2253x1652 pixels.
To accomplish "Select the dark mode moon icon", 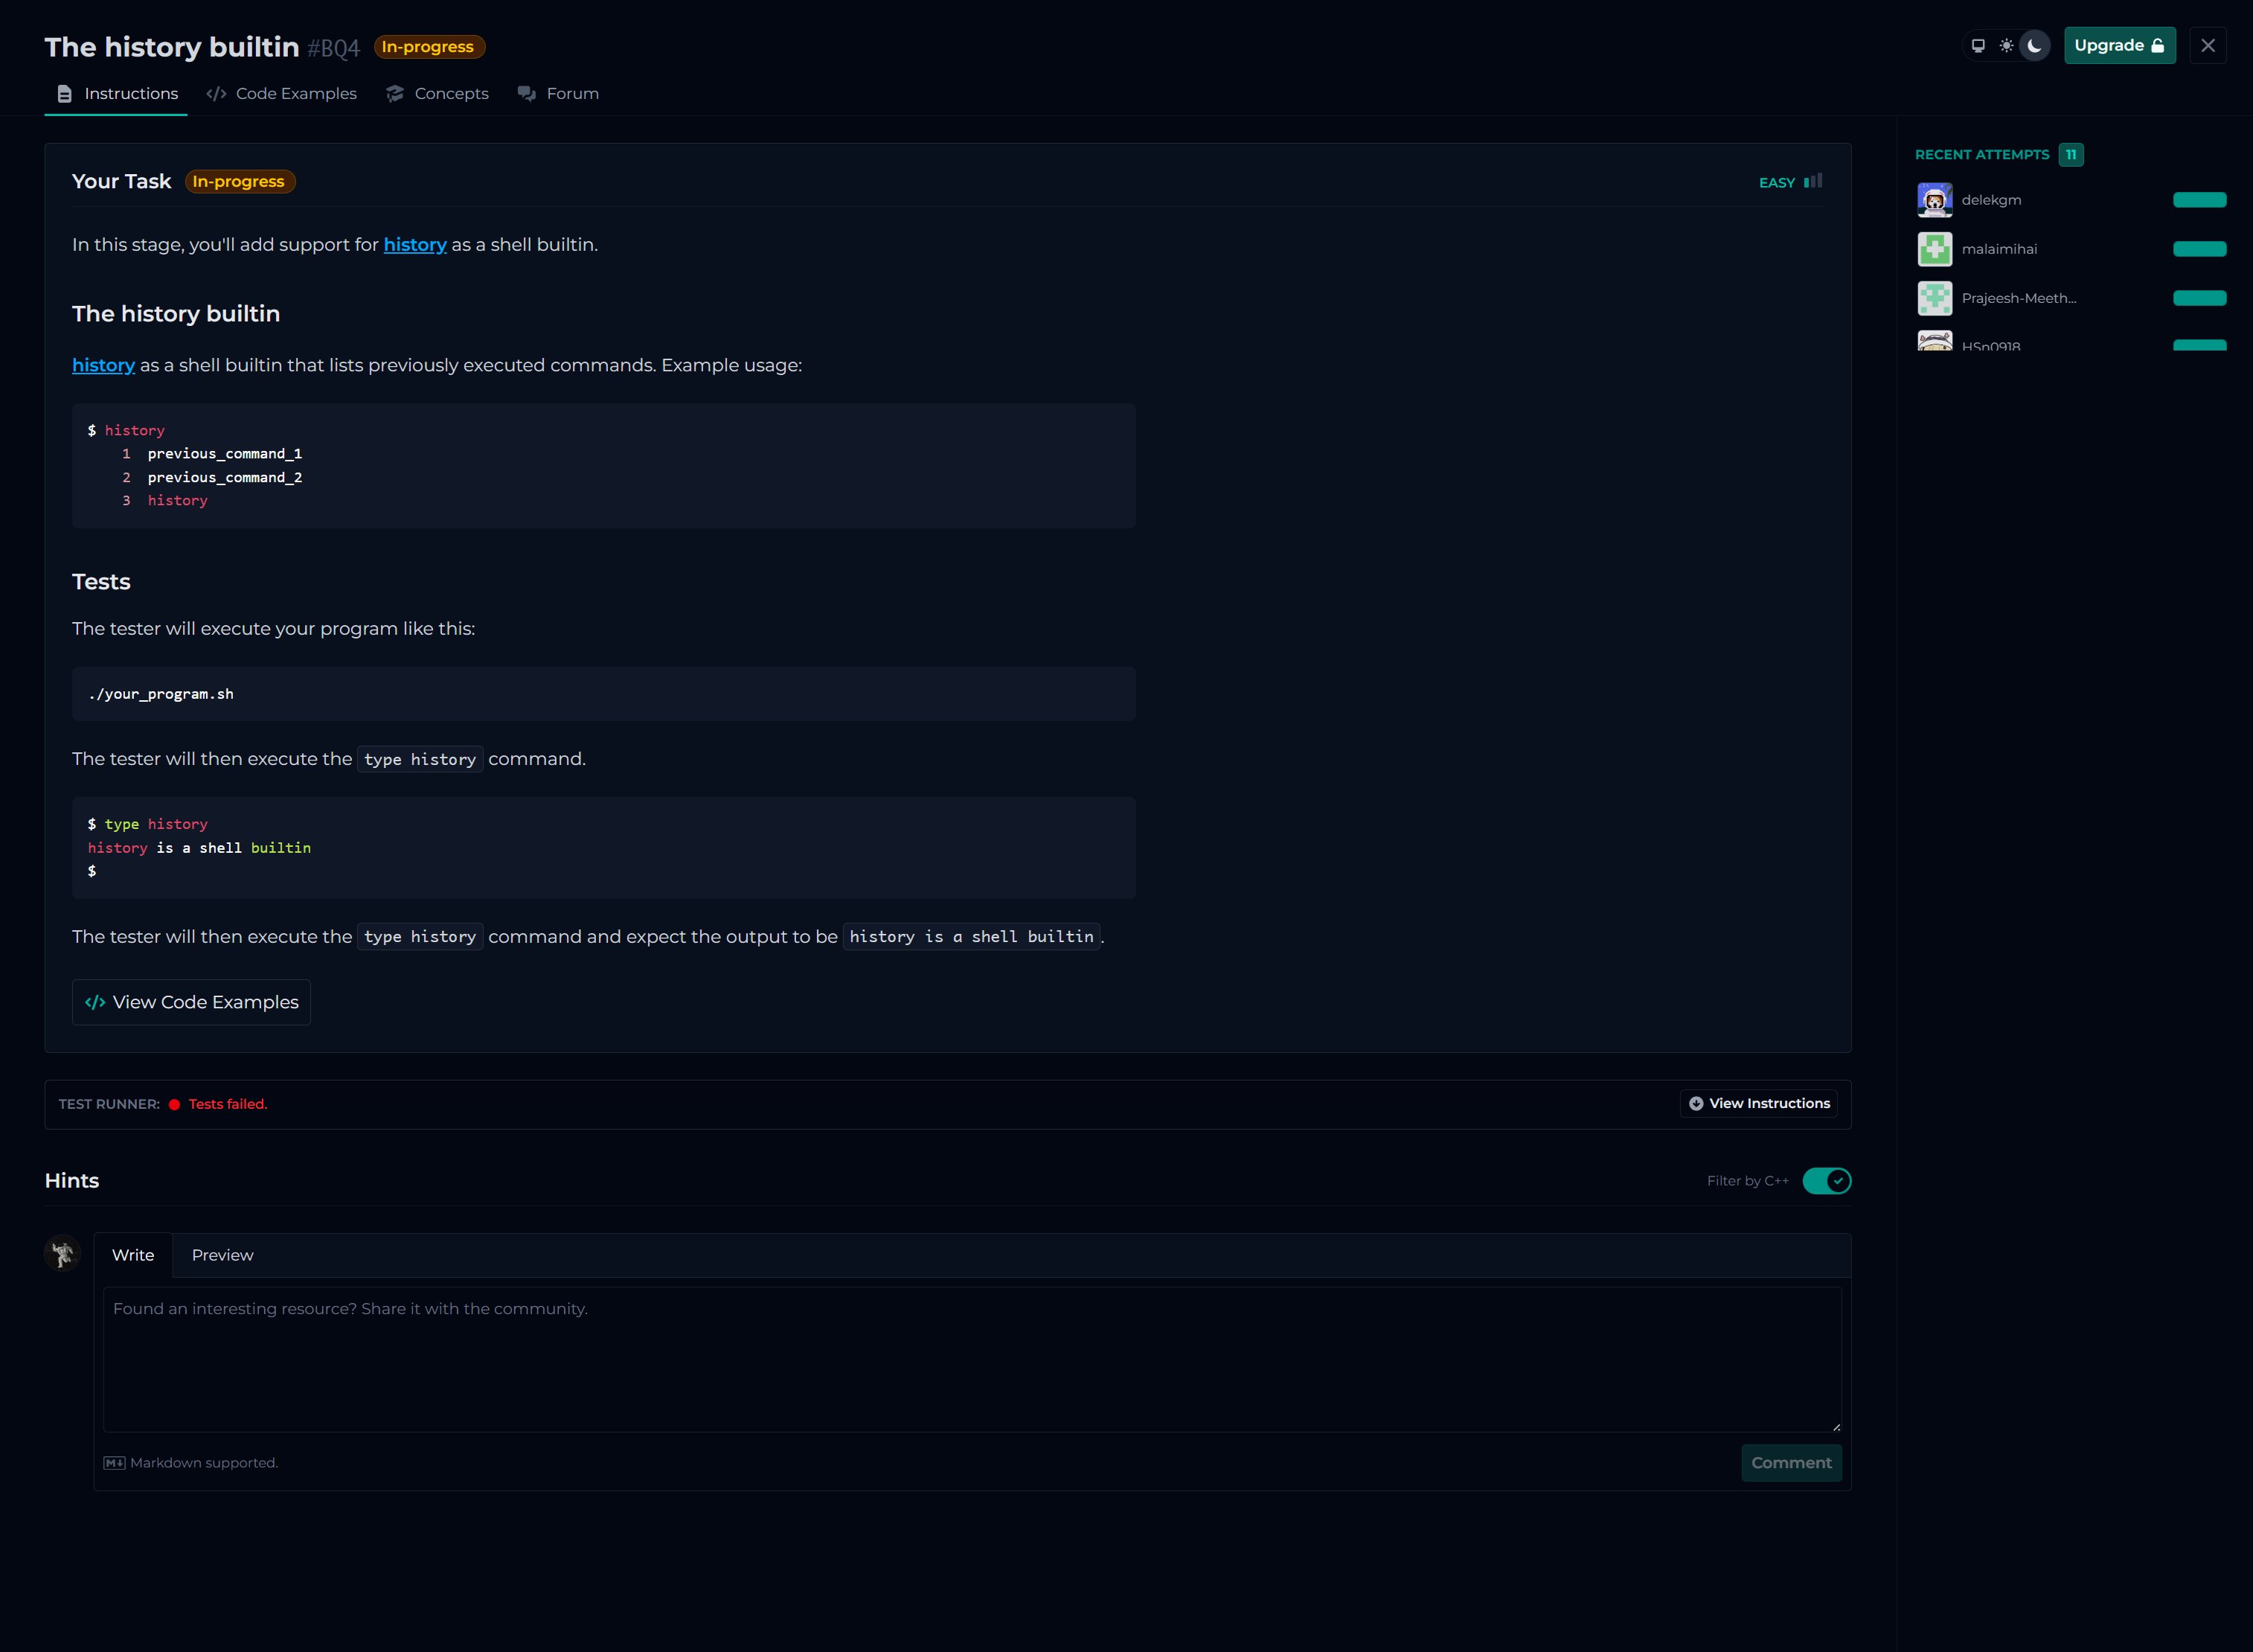I will 2034,46.
